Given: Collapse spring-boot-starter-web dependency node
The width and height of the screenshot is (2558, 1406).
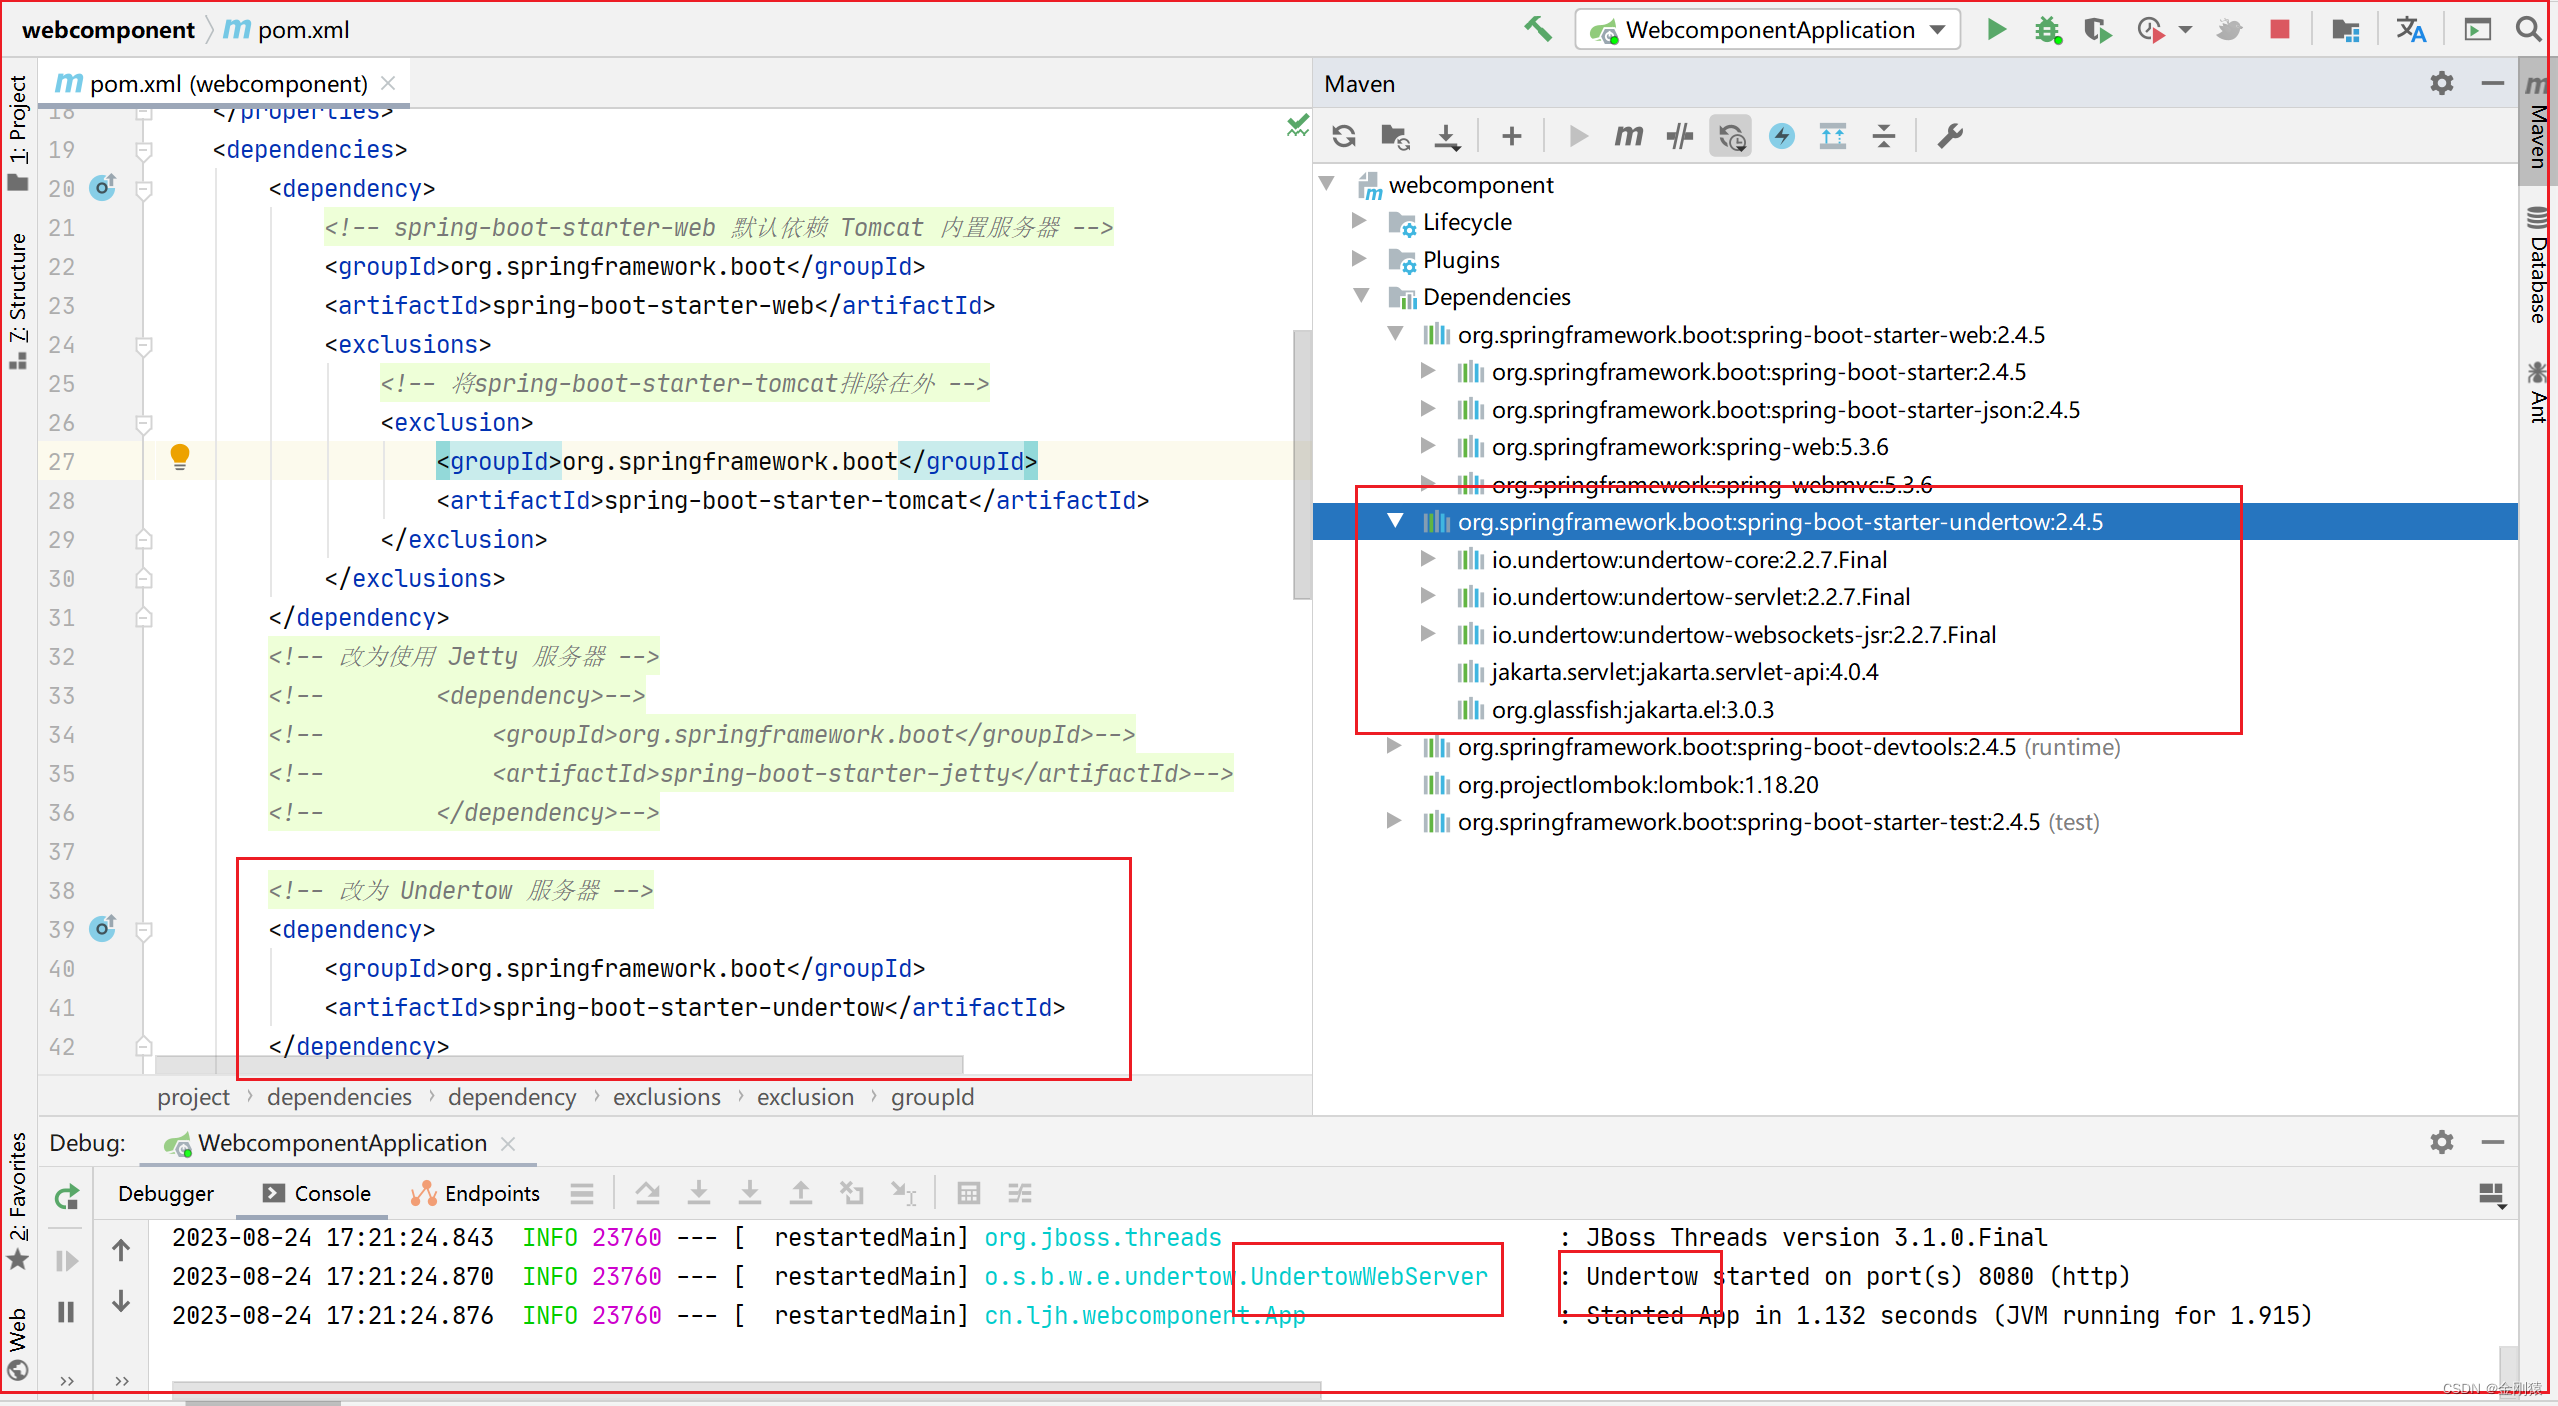Looking at the screenshot, I should (1396, 333).
